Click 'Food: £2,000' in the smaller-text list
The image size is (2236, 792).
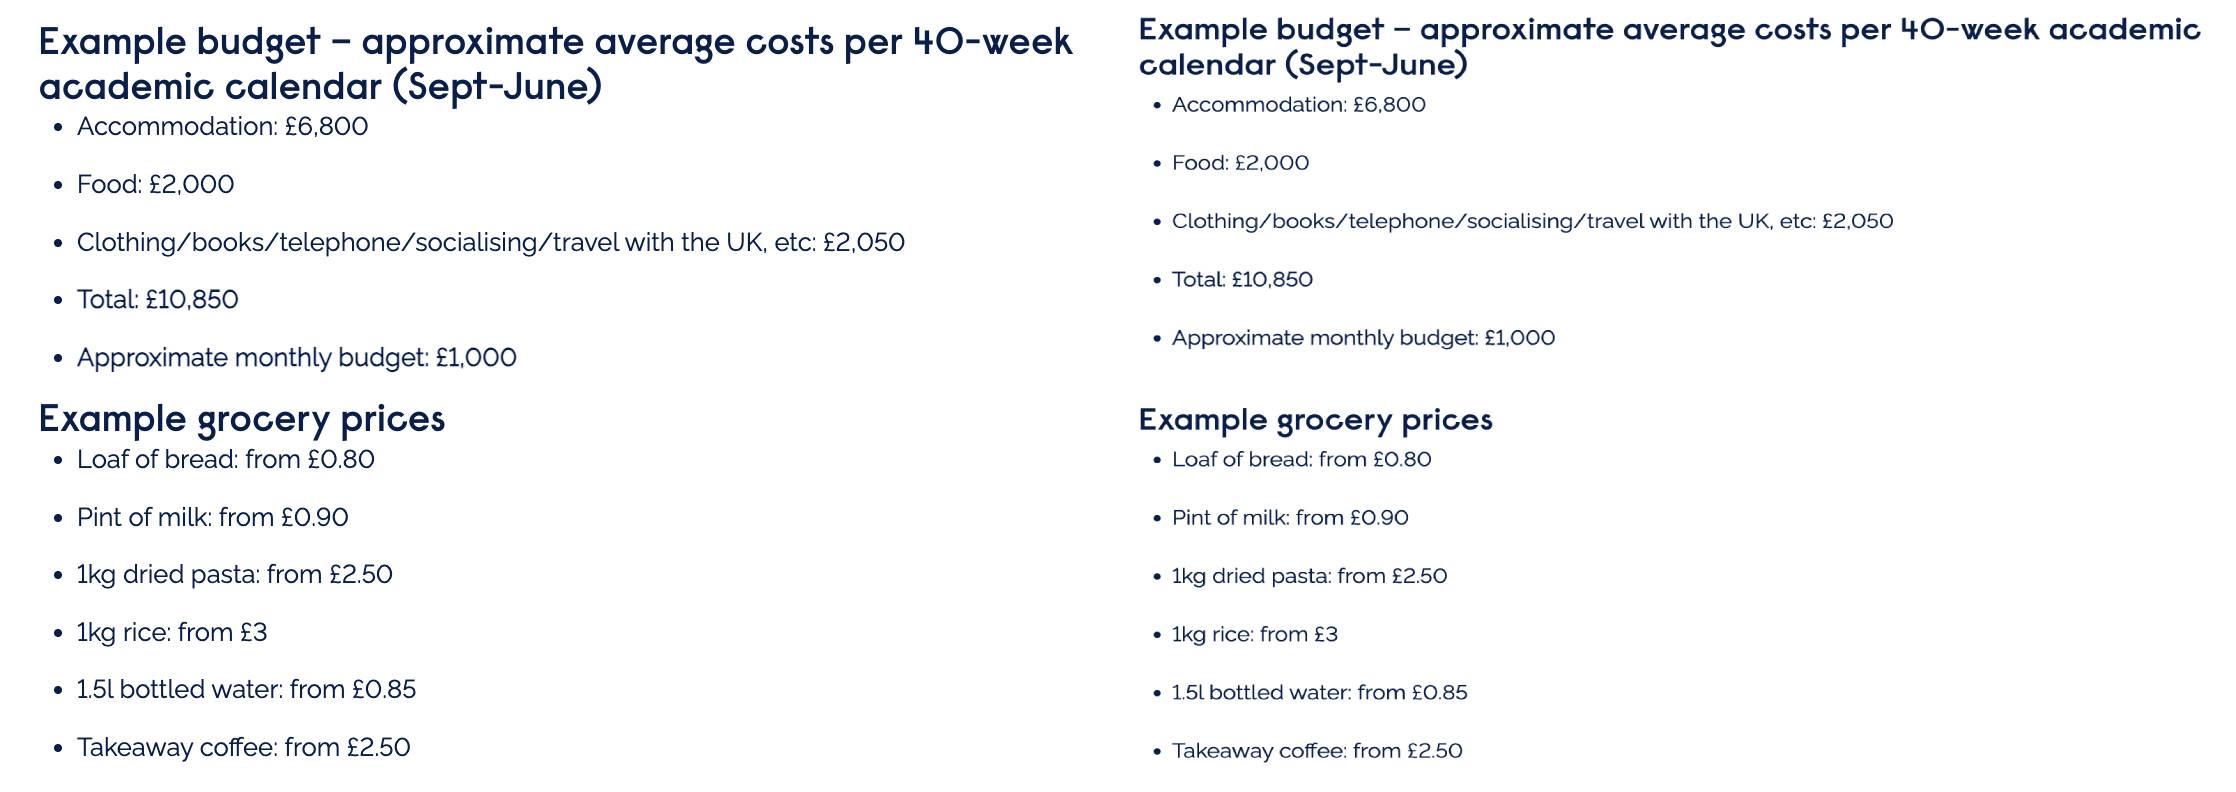pyautogui.click(x=1240, y=163)
